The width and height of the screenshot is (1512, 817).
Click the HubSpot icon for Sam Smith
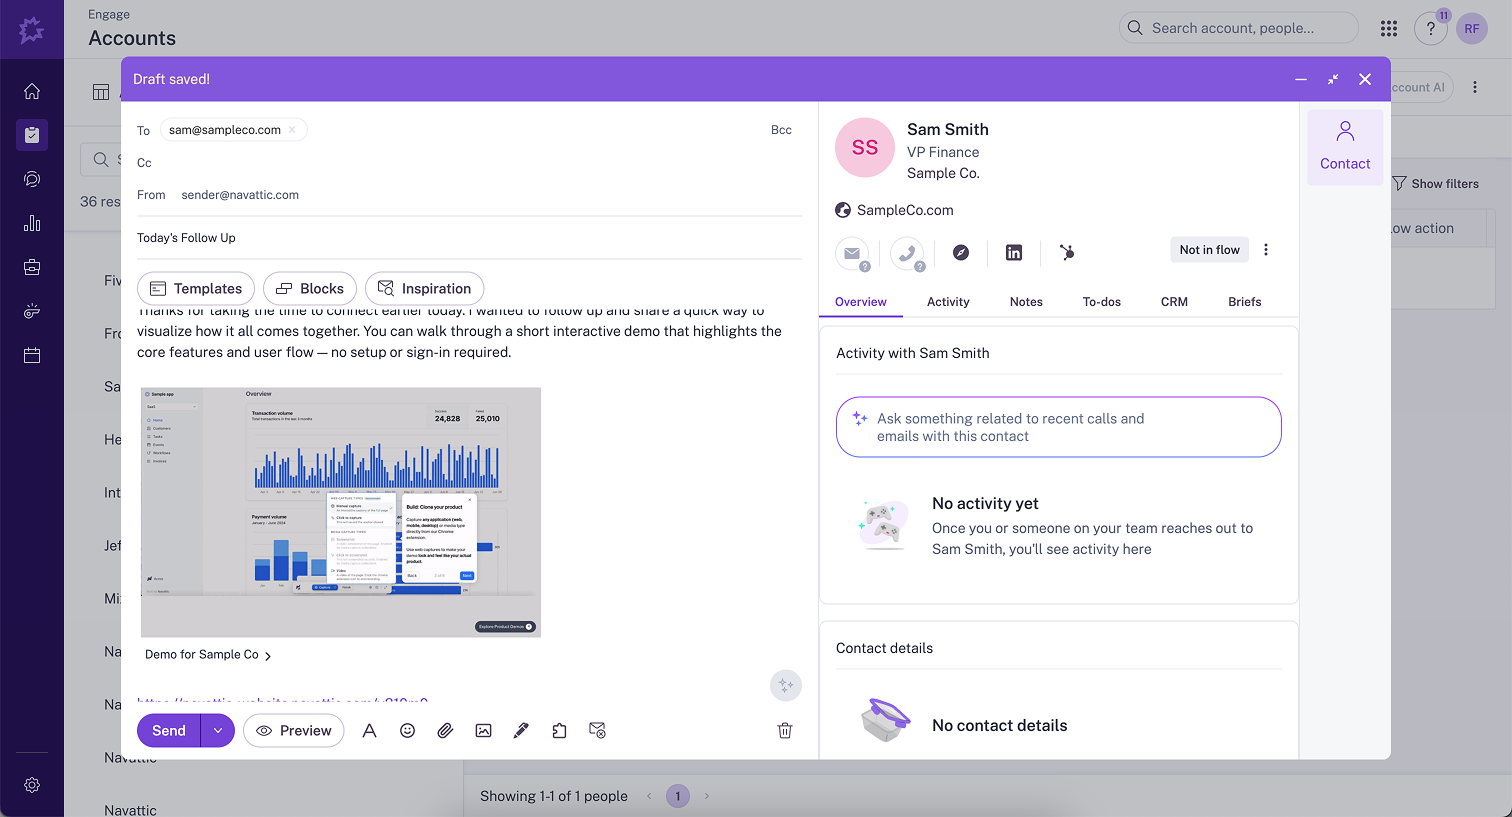click(1067, 253)
